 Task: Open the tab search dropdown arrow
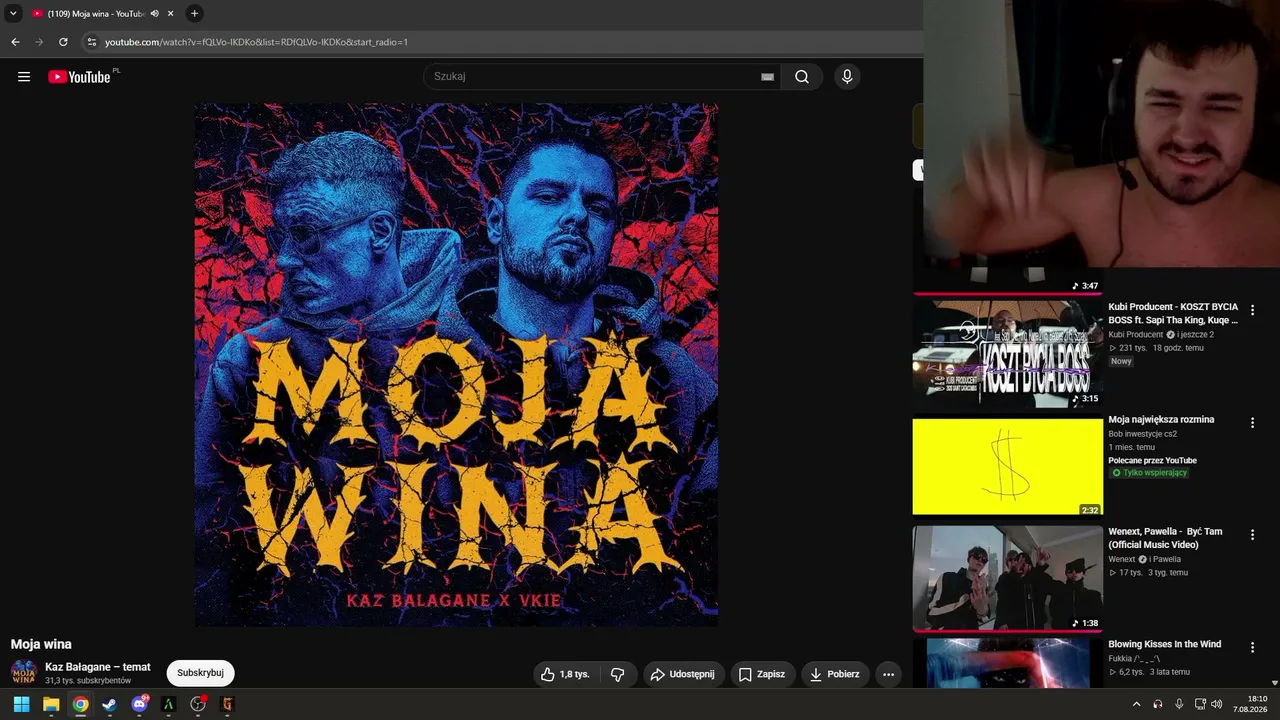point(13,14)
